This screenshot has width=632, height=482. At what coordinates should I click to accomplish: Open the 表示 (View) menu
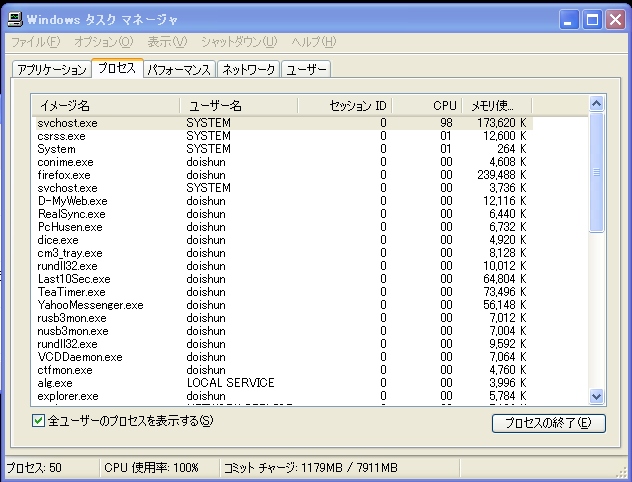[x=166, y=42]
